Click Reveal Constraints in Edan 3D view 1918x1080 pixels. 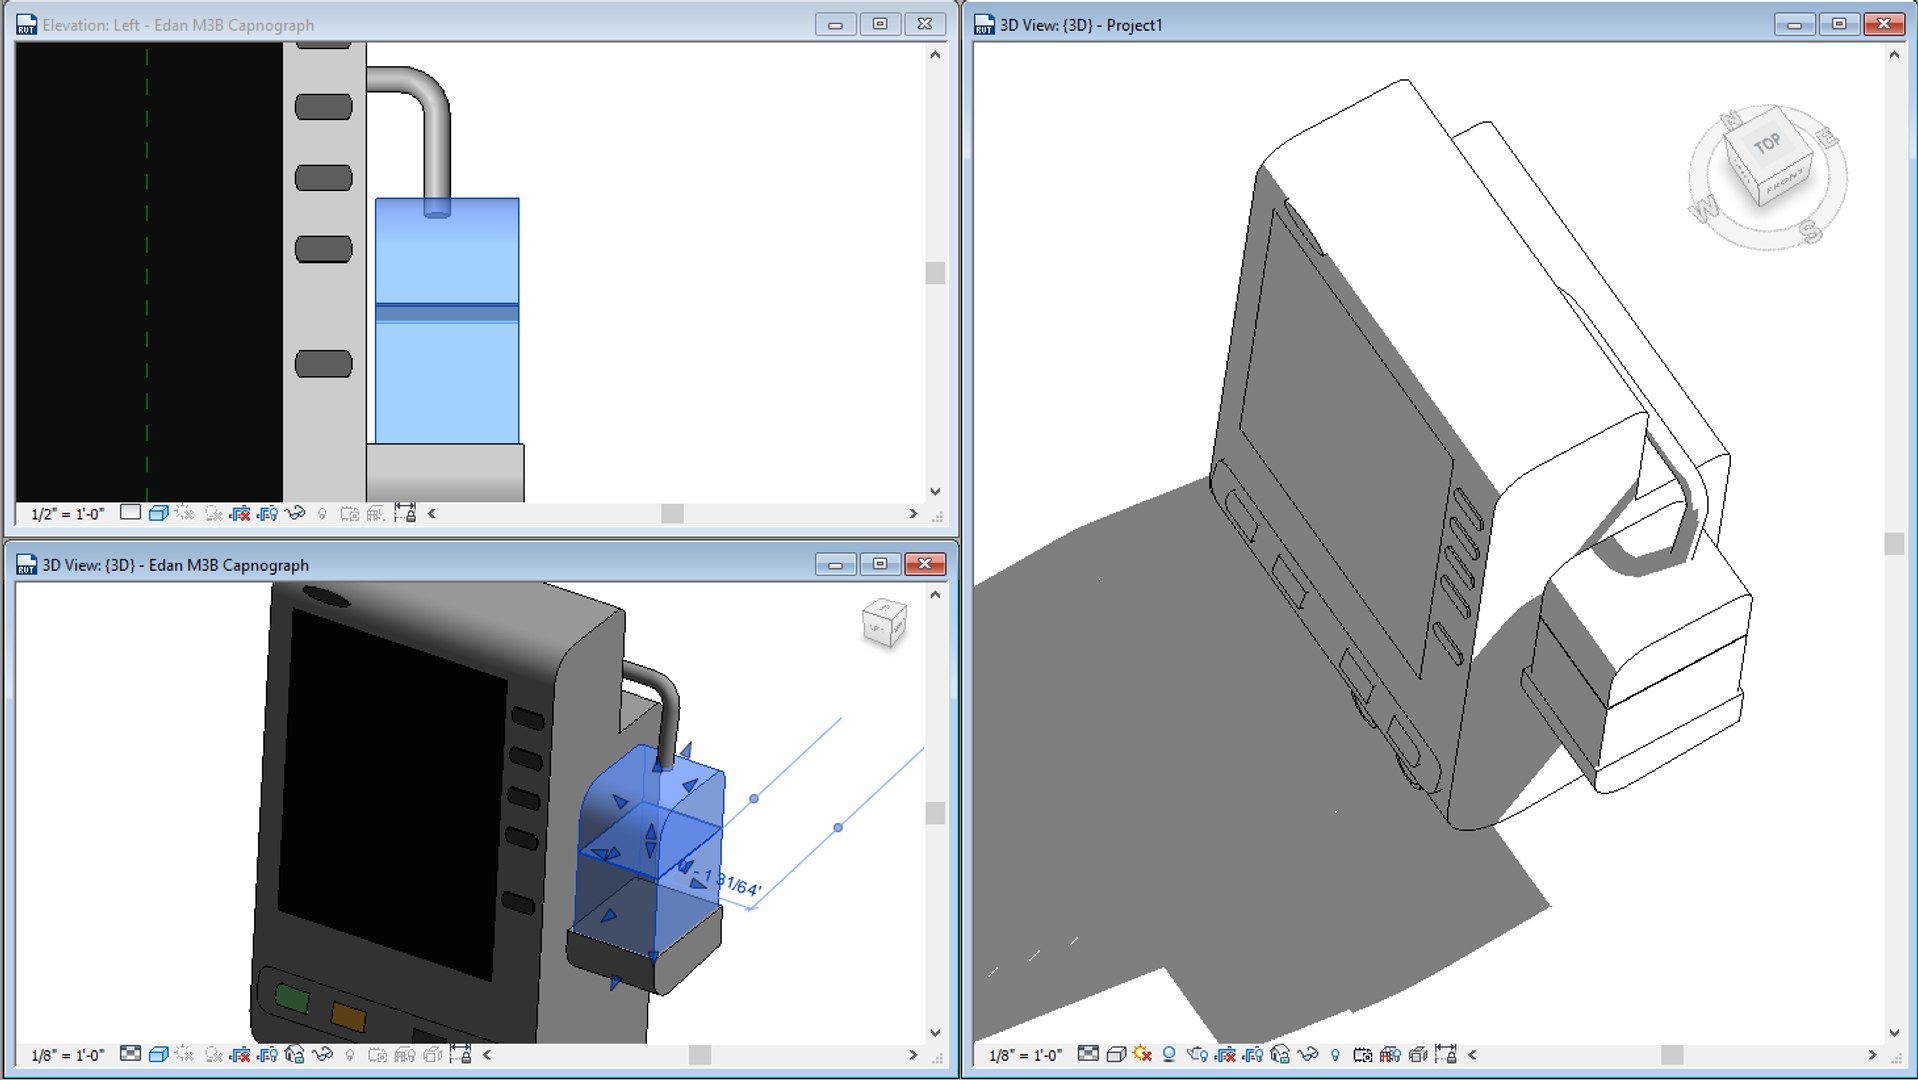click(460, 1054)
